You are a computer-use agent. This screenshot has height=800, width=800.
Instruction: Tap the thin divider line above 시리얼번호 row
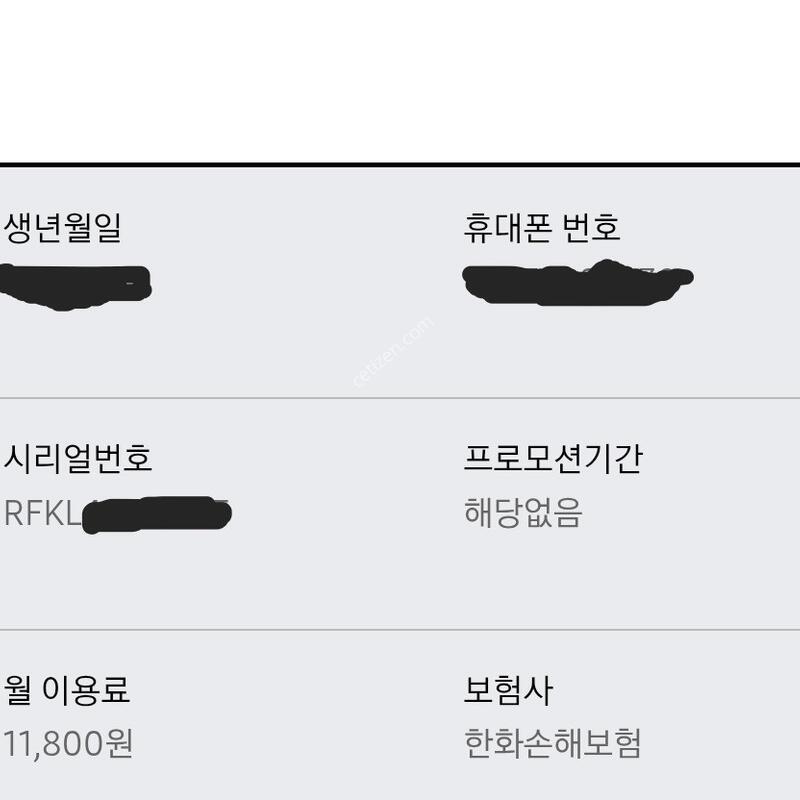point(400,398)
